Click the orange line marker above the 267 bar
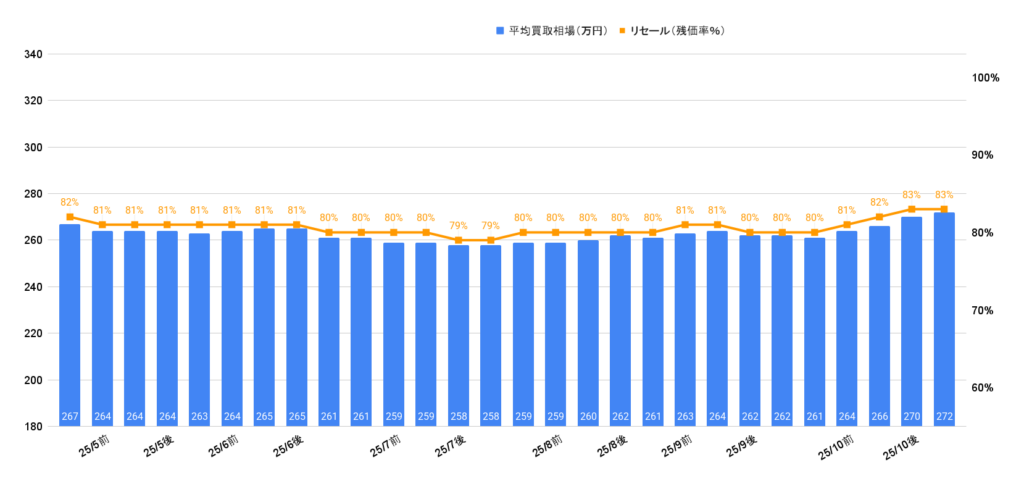The image size is (1024, 481). click(x=70, y=217)
